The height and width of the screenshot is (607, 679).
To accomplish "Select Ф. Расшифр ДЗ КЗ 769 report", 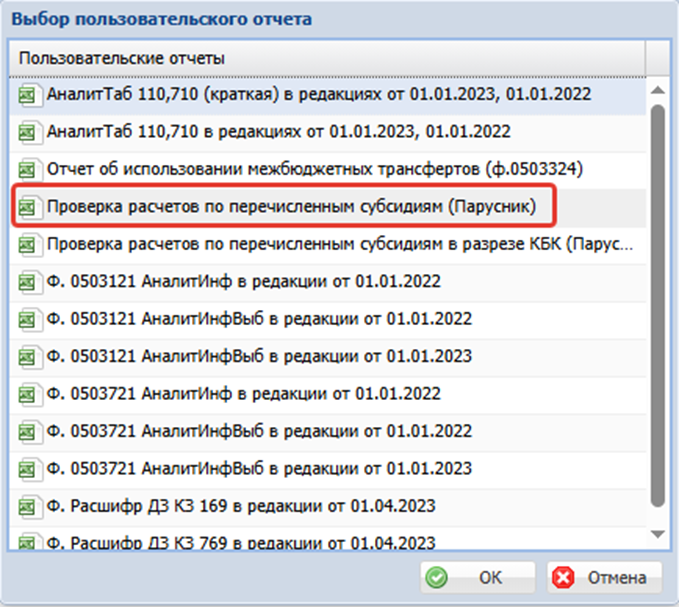I will pyautogui.click(x=328, y=539).
